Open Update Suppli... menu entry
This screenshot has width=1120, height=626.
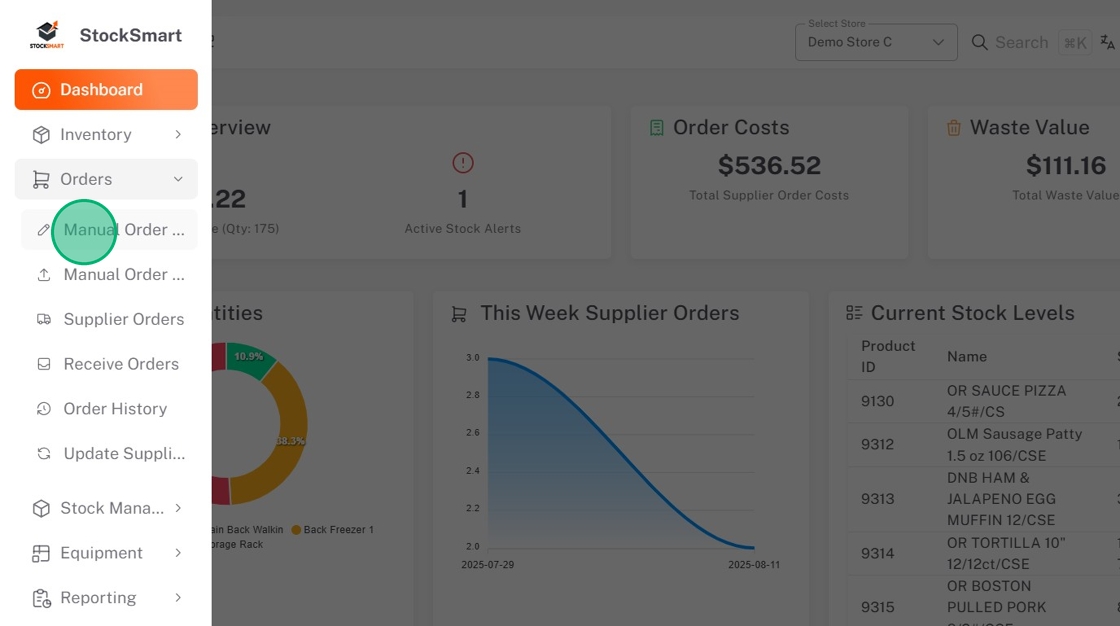pos(109,454)
